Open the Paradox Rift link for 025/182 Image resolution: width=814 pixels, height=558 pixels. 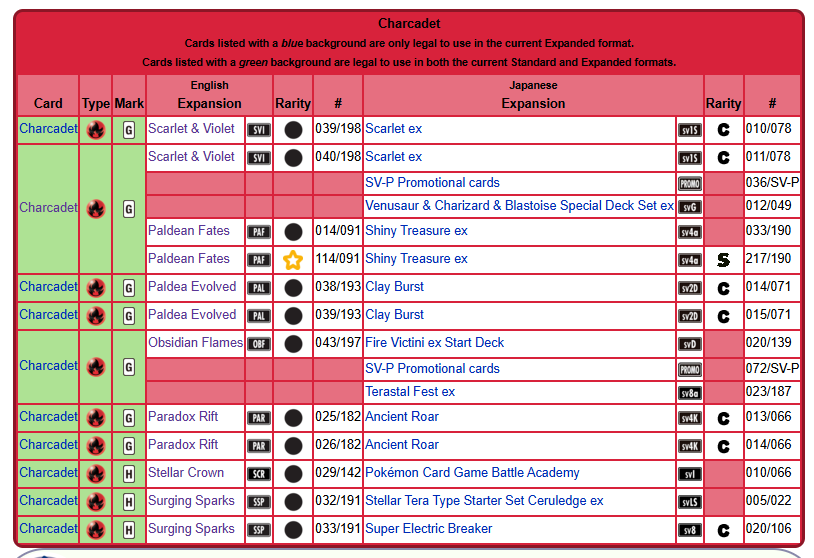point(183,416)
